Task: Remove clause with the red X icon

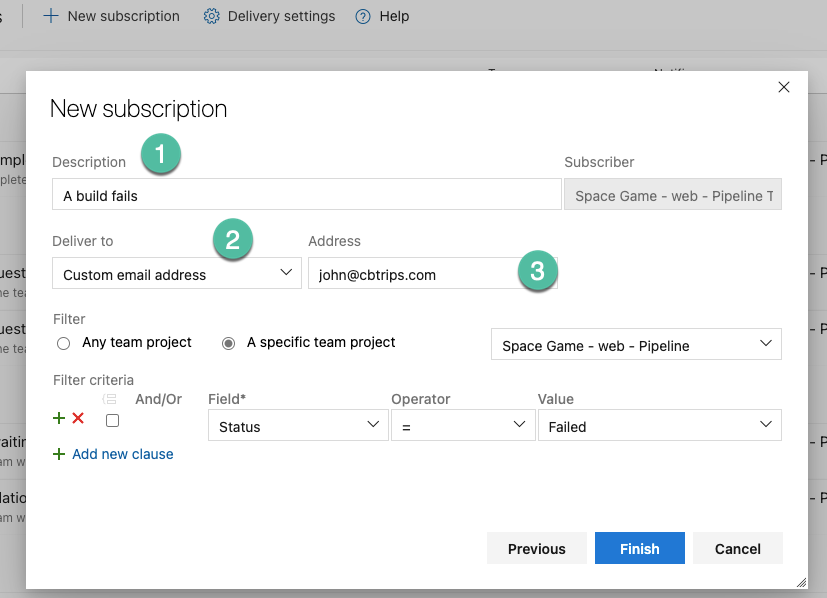Action: [78, 418]
